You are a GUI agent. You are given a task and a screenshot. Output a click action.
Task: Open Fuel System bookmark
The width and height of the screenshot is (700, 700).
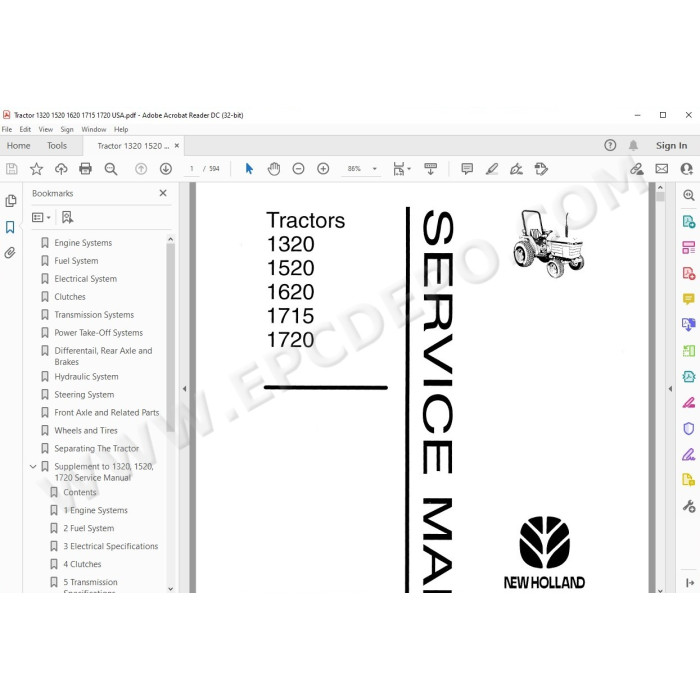pos(76,261)
